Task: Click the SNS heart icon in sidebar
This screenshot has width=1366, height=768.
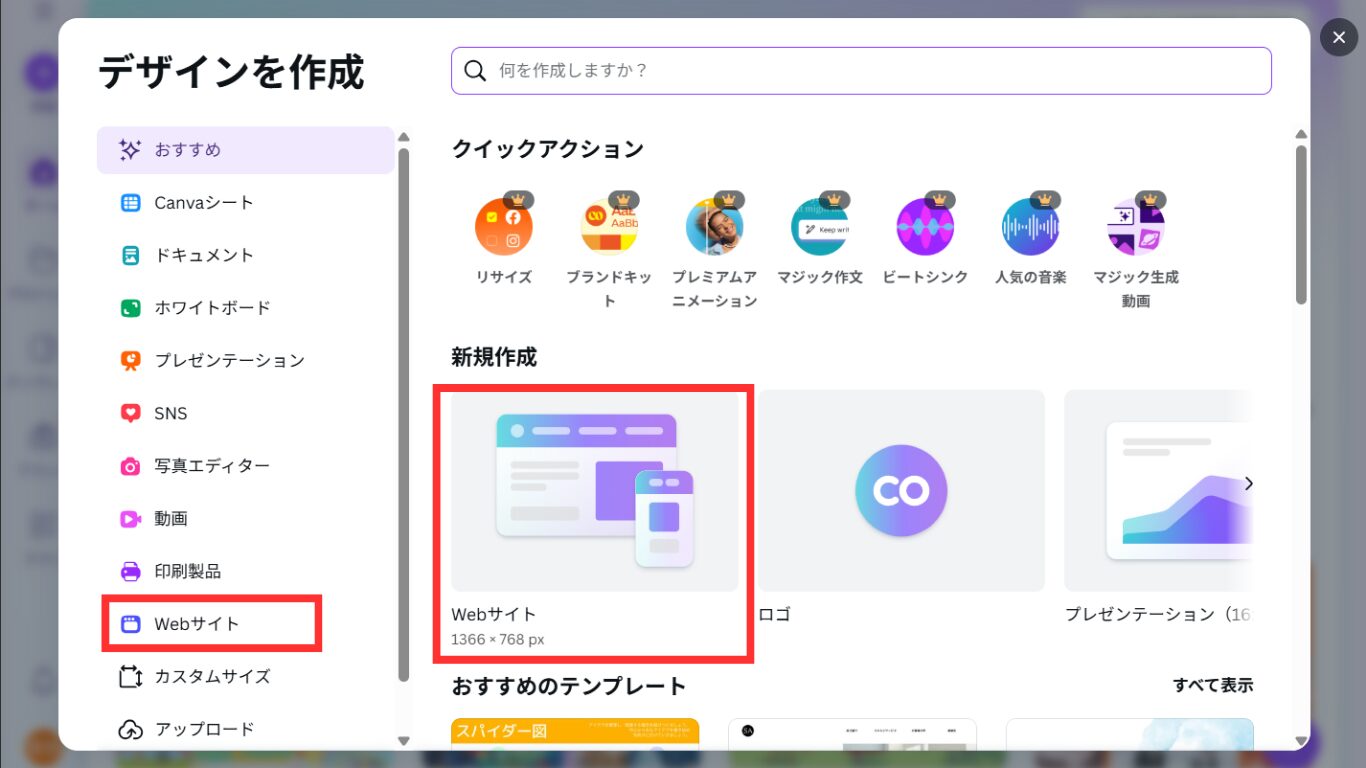Action: pyautogui.click(x=130, y=413)
